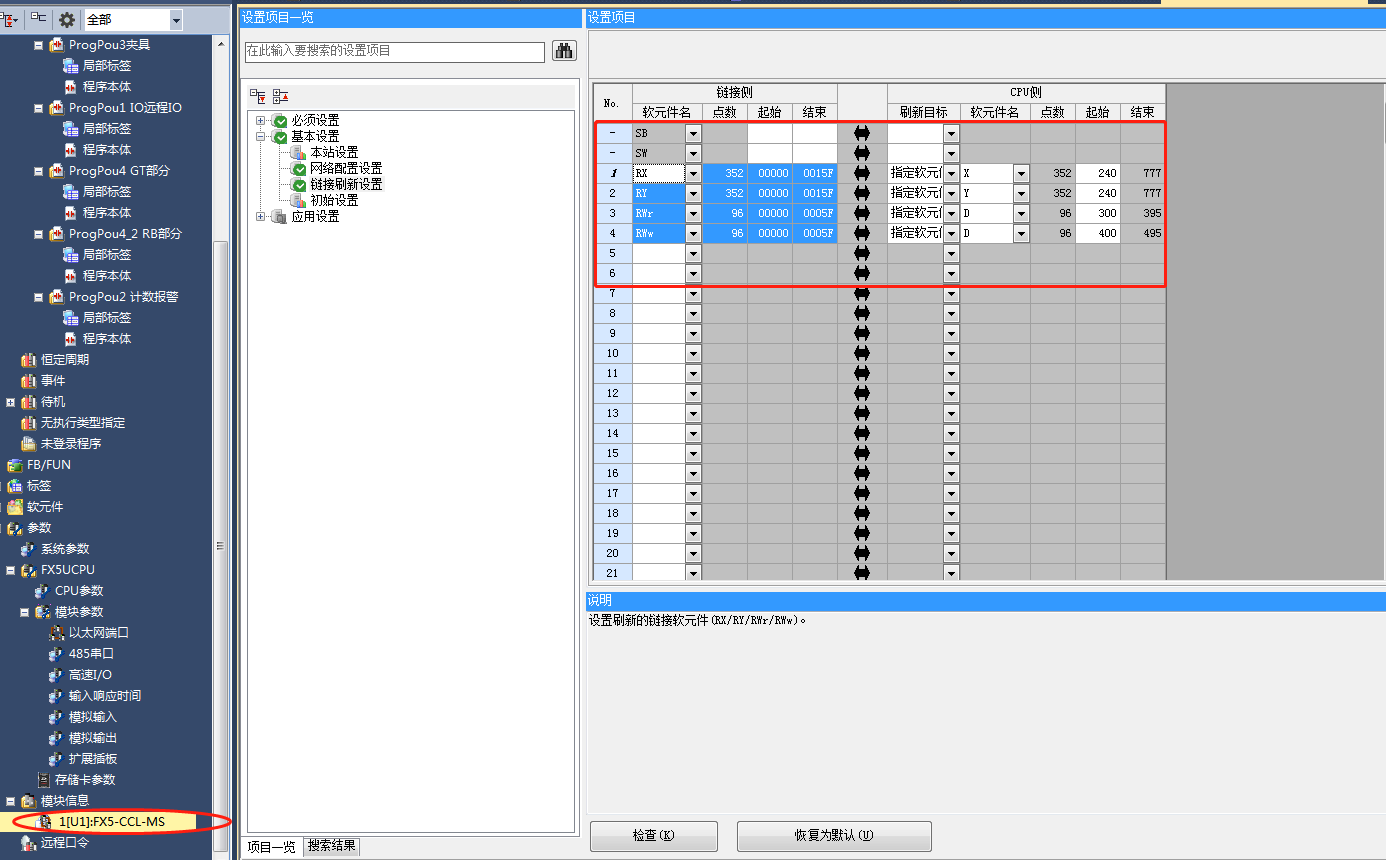Open the RX link device name dropdown

[693, 173]
